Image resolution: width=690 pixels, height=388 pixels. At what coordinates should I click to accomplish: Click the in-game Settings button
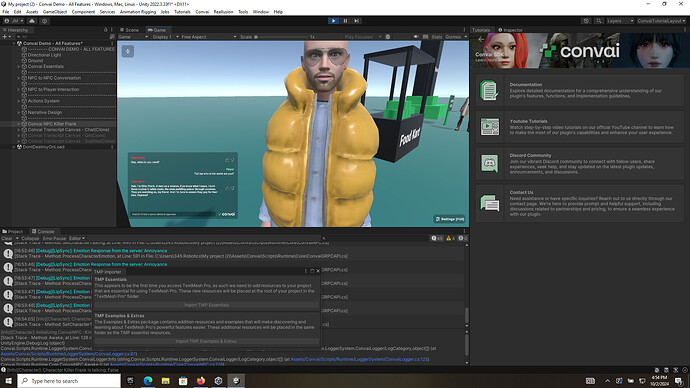(449, 219)
